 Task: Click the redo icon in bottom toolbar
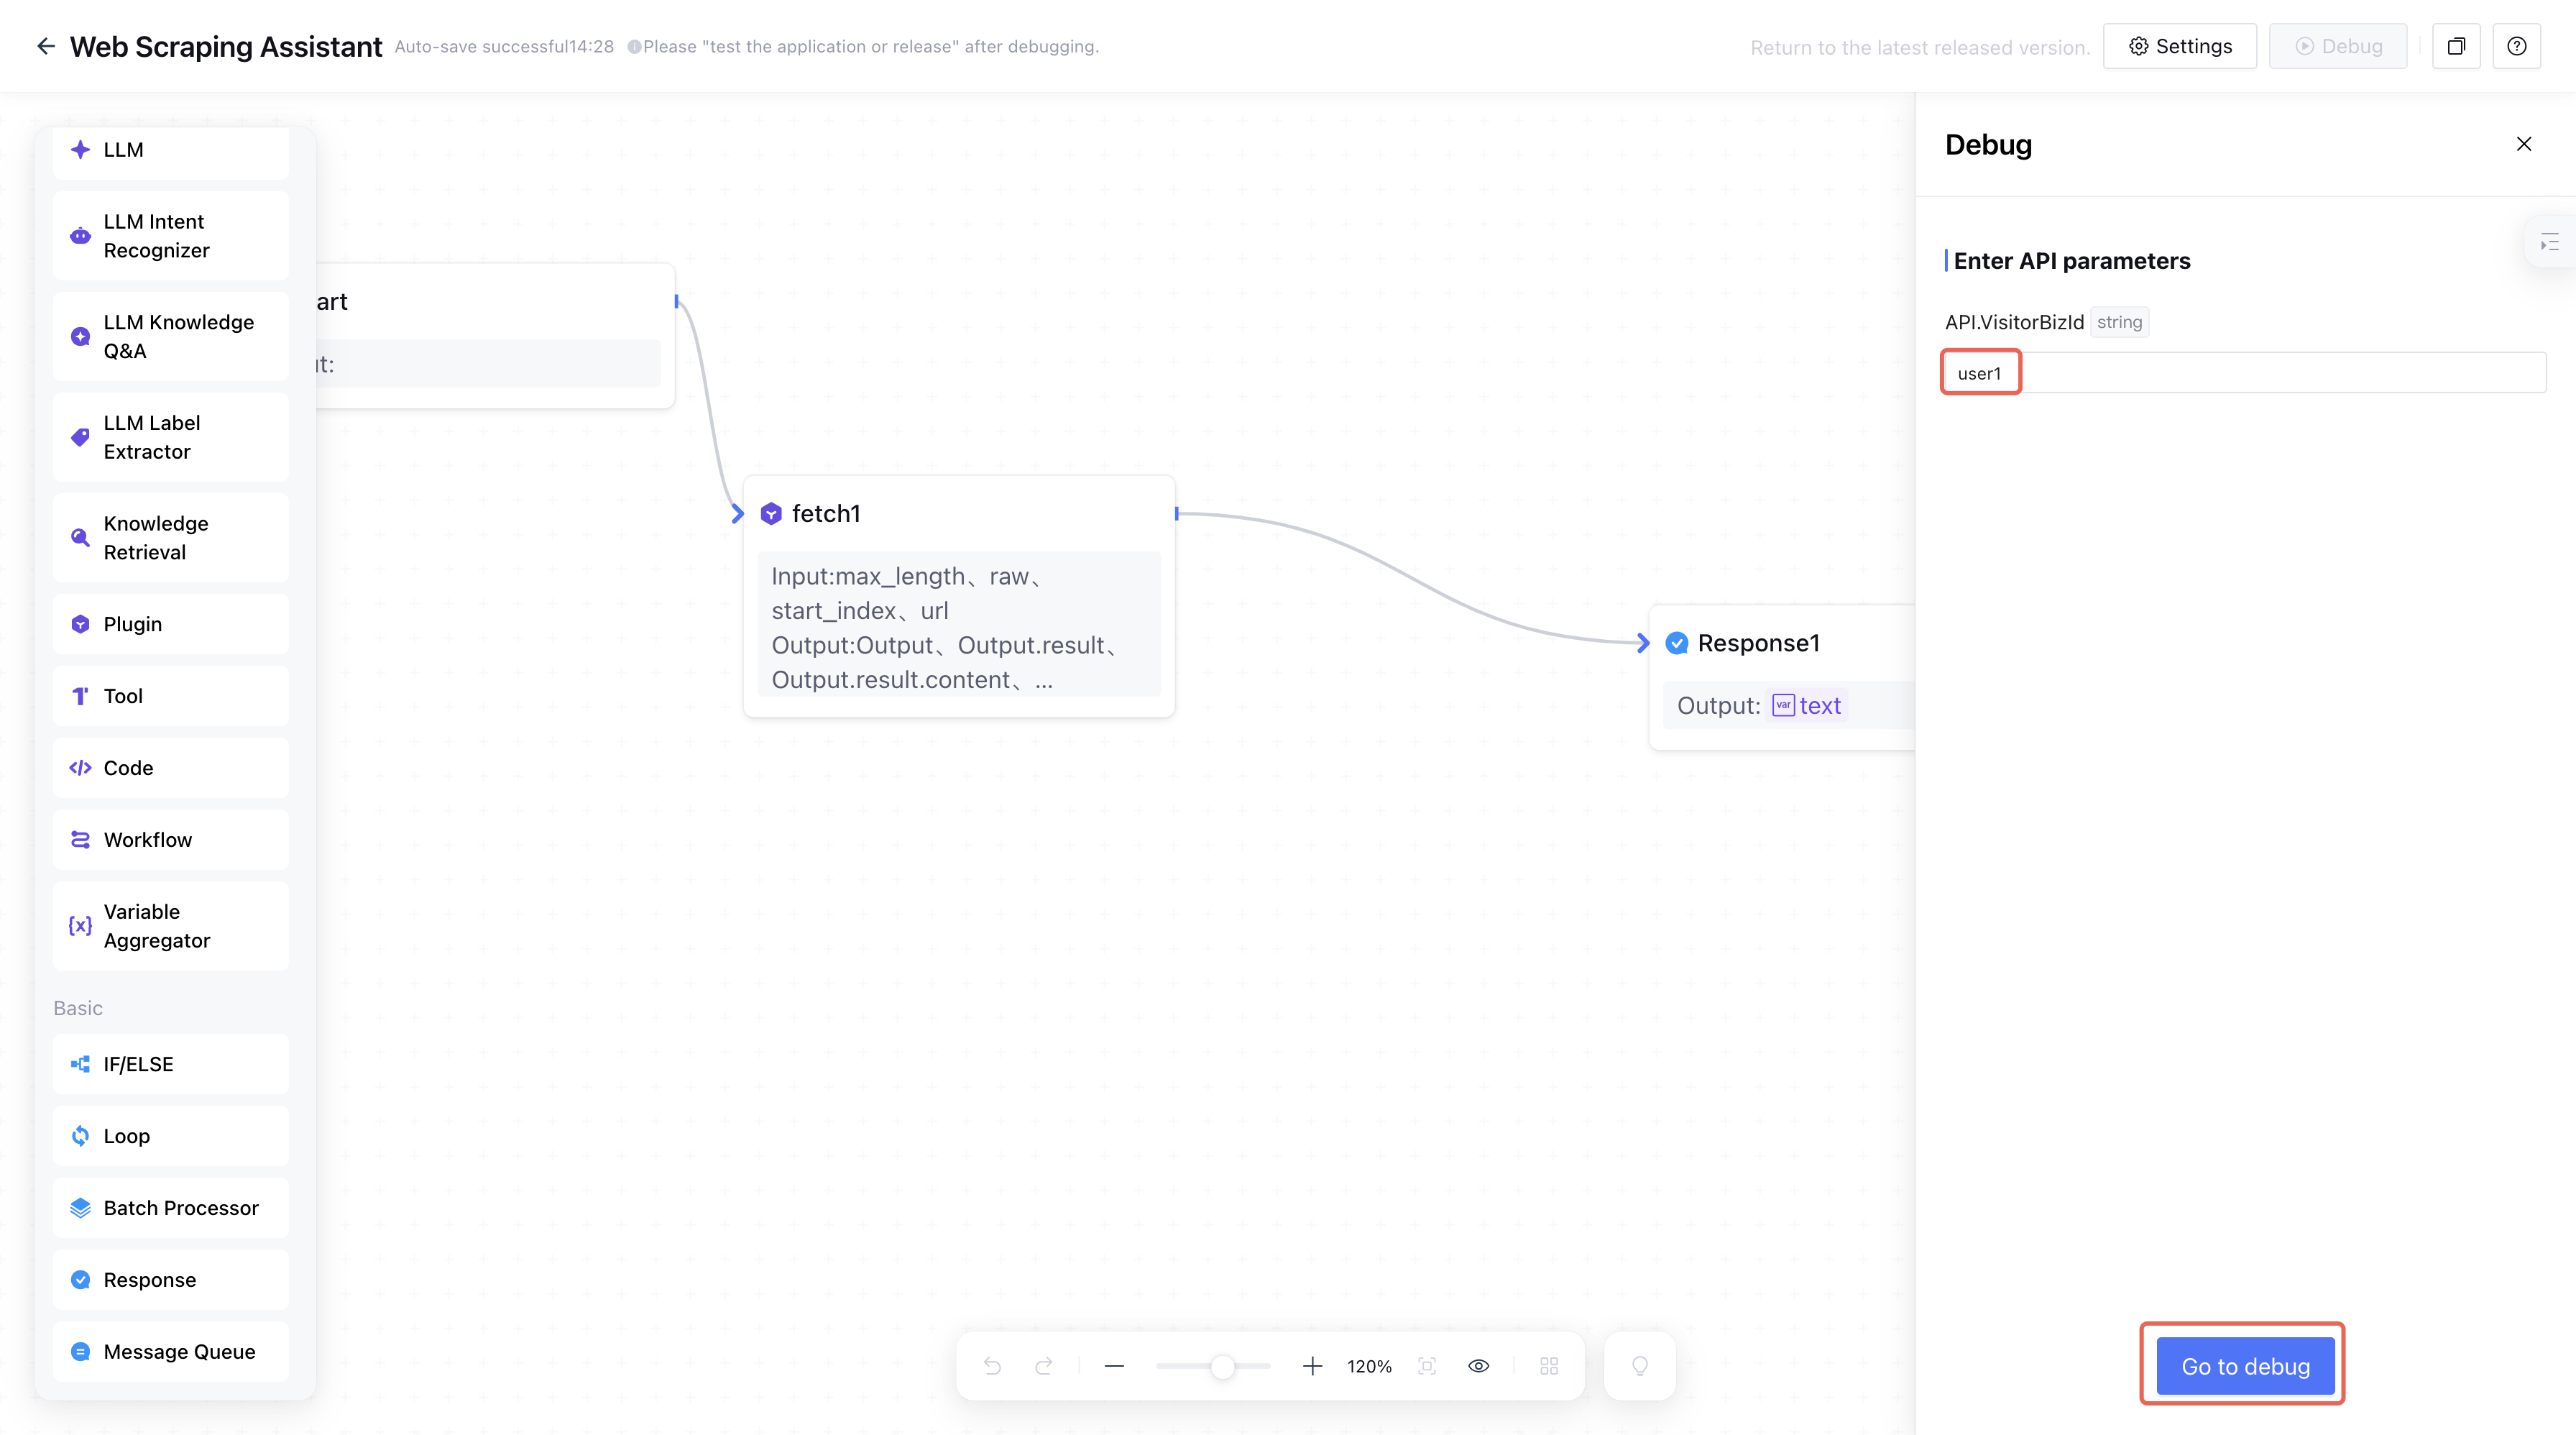(1043, 1366)
